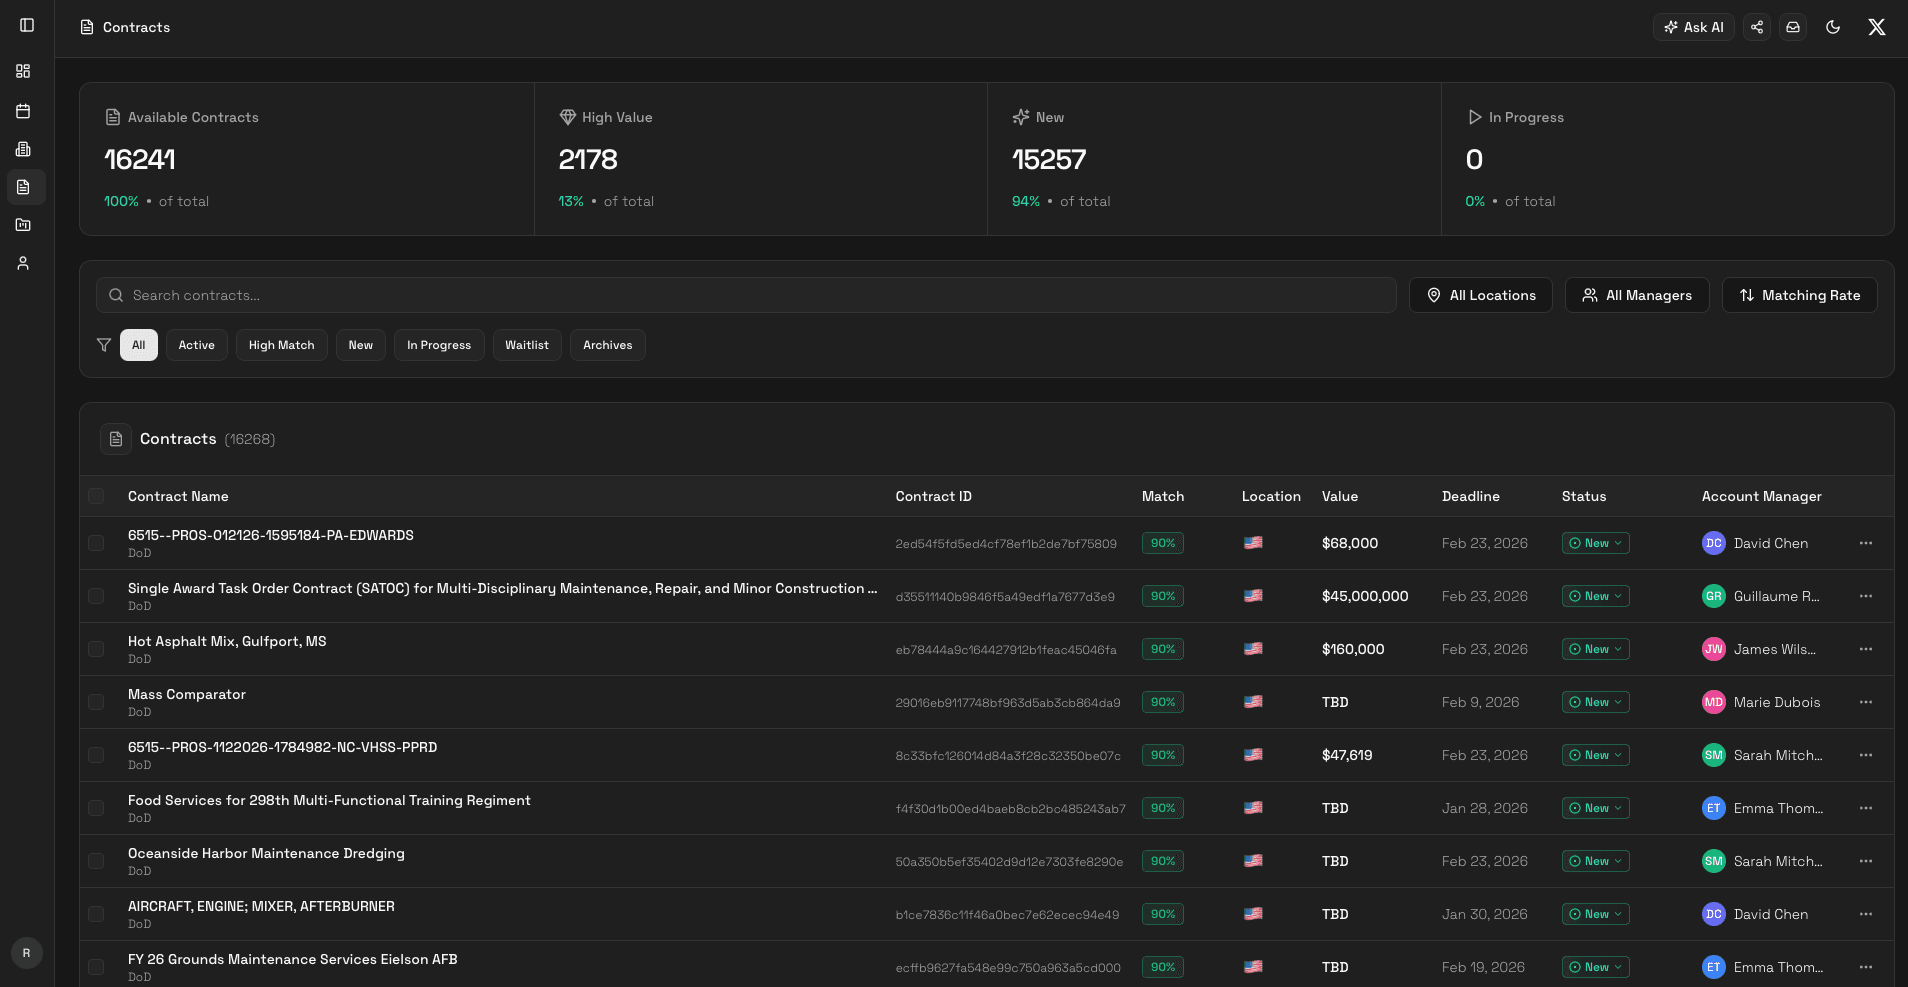Select the Contracts document icon in sidebar
This screenshot has width=1908, height=987.
point(26,187)
